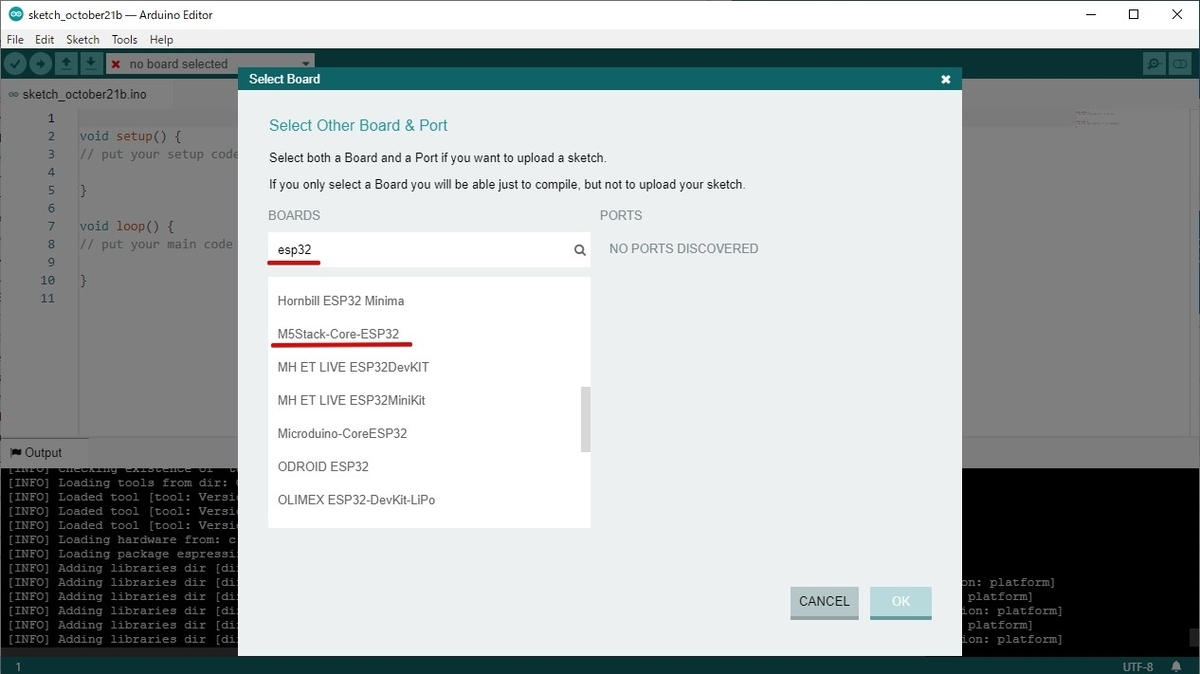Viewport: 1200px width, 674px height.
Task: Click line number 1 in status bar
Action: tap(17, 666)
